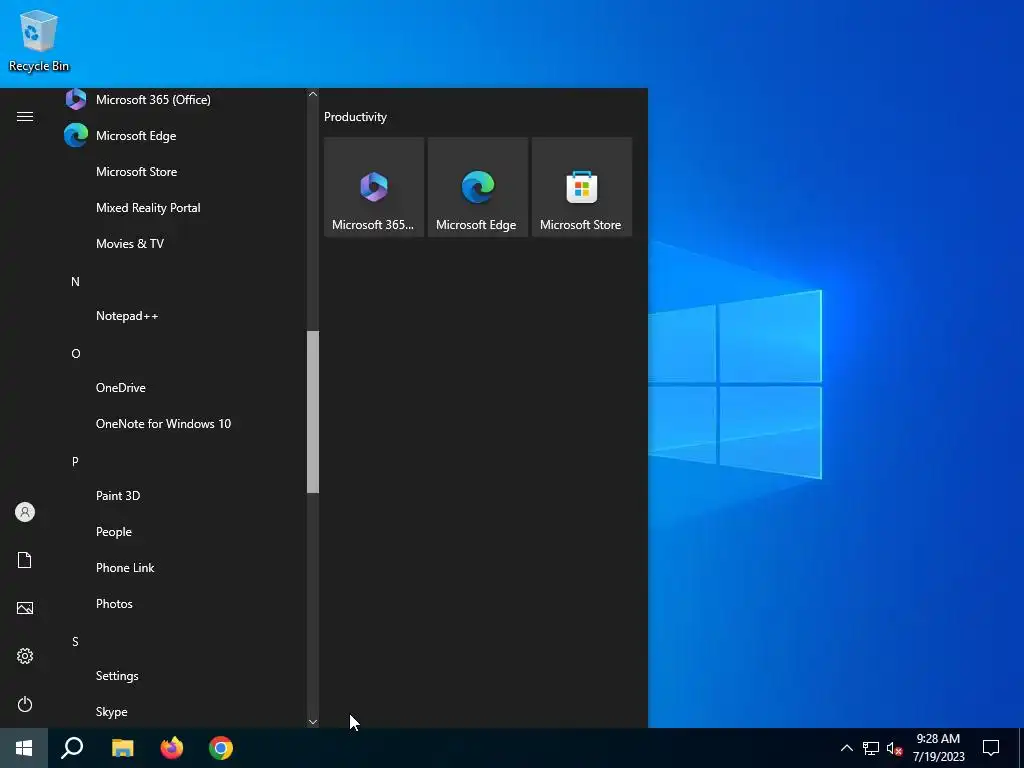Launch Firefox from the taskbar
This screenshot has height=768, width=1024.
[x=172, y=748]
